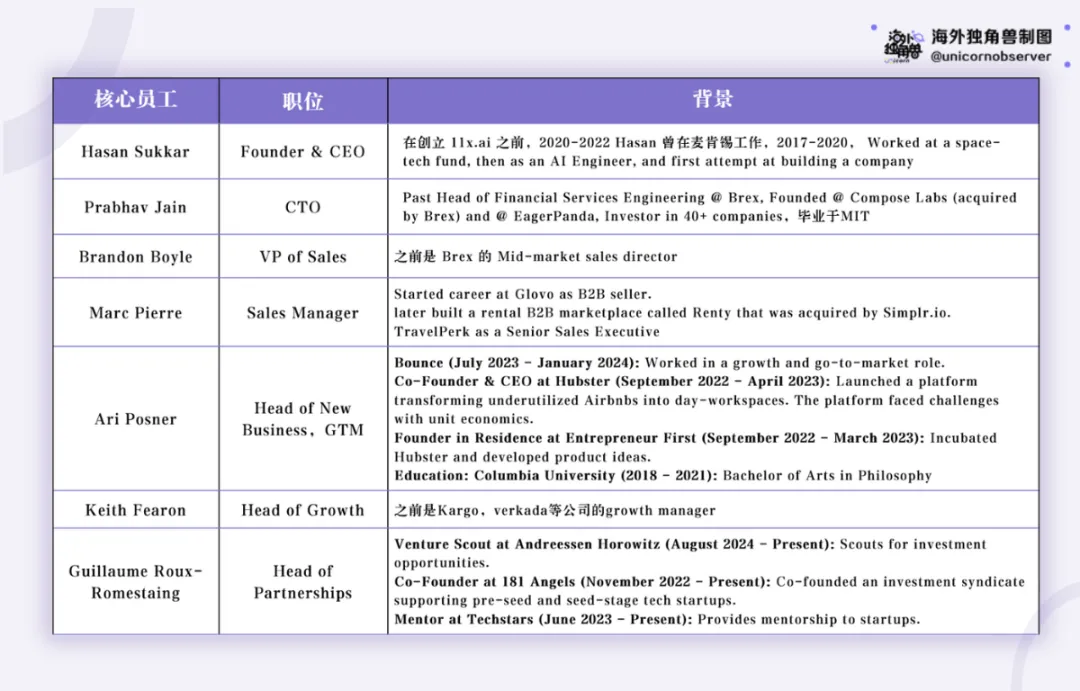1080x691 pixels.
Task: Select the Head of New Business, GTM cell
Action: [303, 419]
